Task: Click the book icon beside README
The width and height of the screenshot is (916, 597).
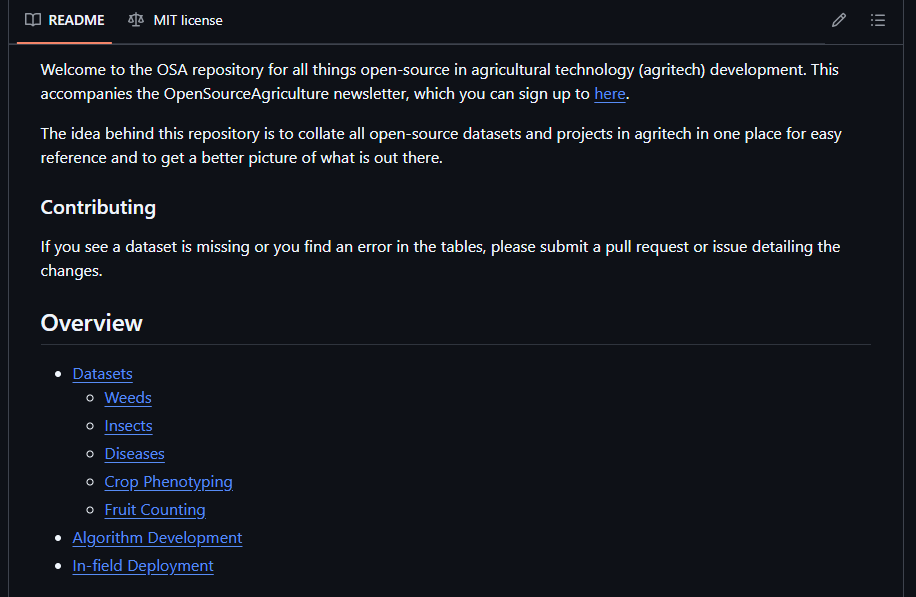Action: (33, 20)
